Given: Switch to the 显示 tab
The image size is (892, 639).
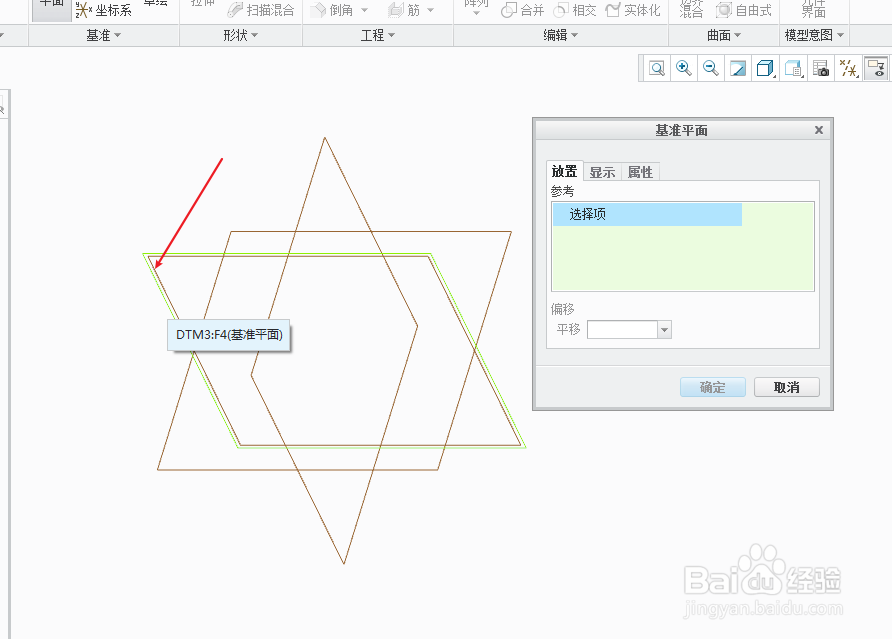Looking at the screenshot, I should pyautogui.click(x=601, y=172).
